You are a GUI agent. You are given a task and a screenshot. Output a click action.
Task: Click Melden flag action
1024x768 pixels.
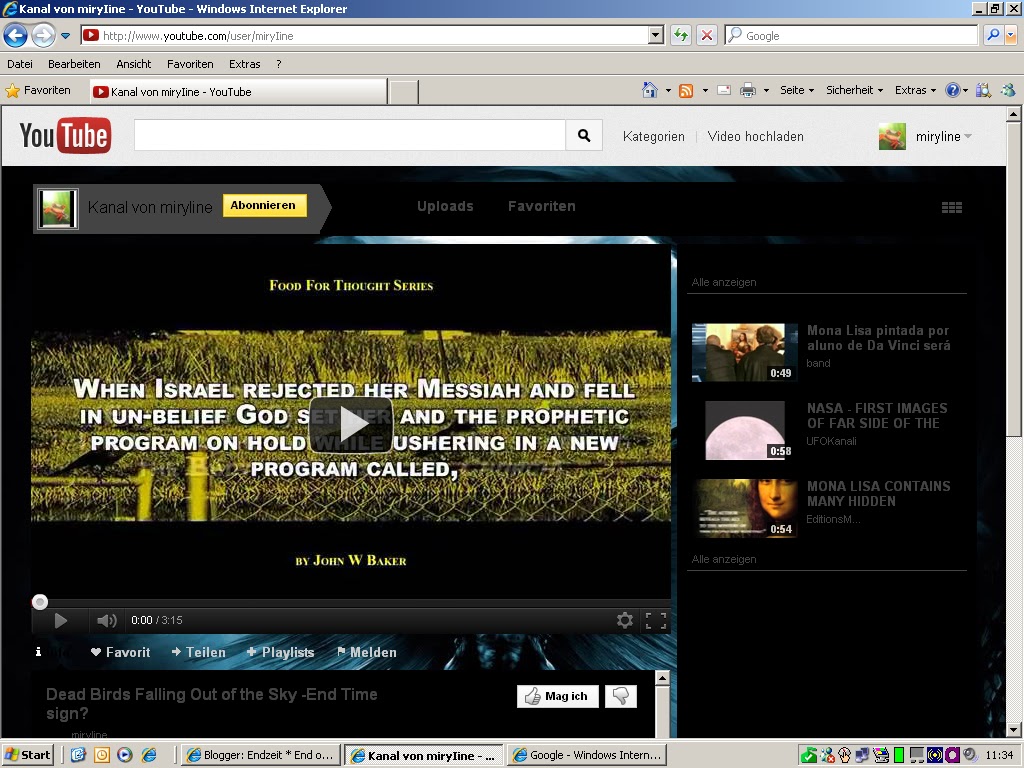[366, 652]
